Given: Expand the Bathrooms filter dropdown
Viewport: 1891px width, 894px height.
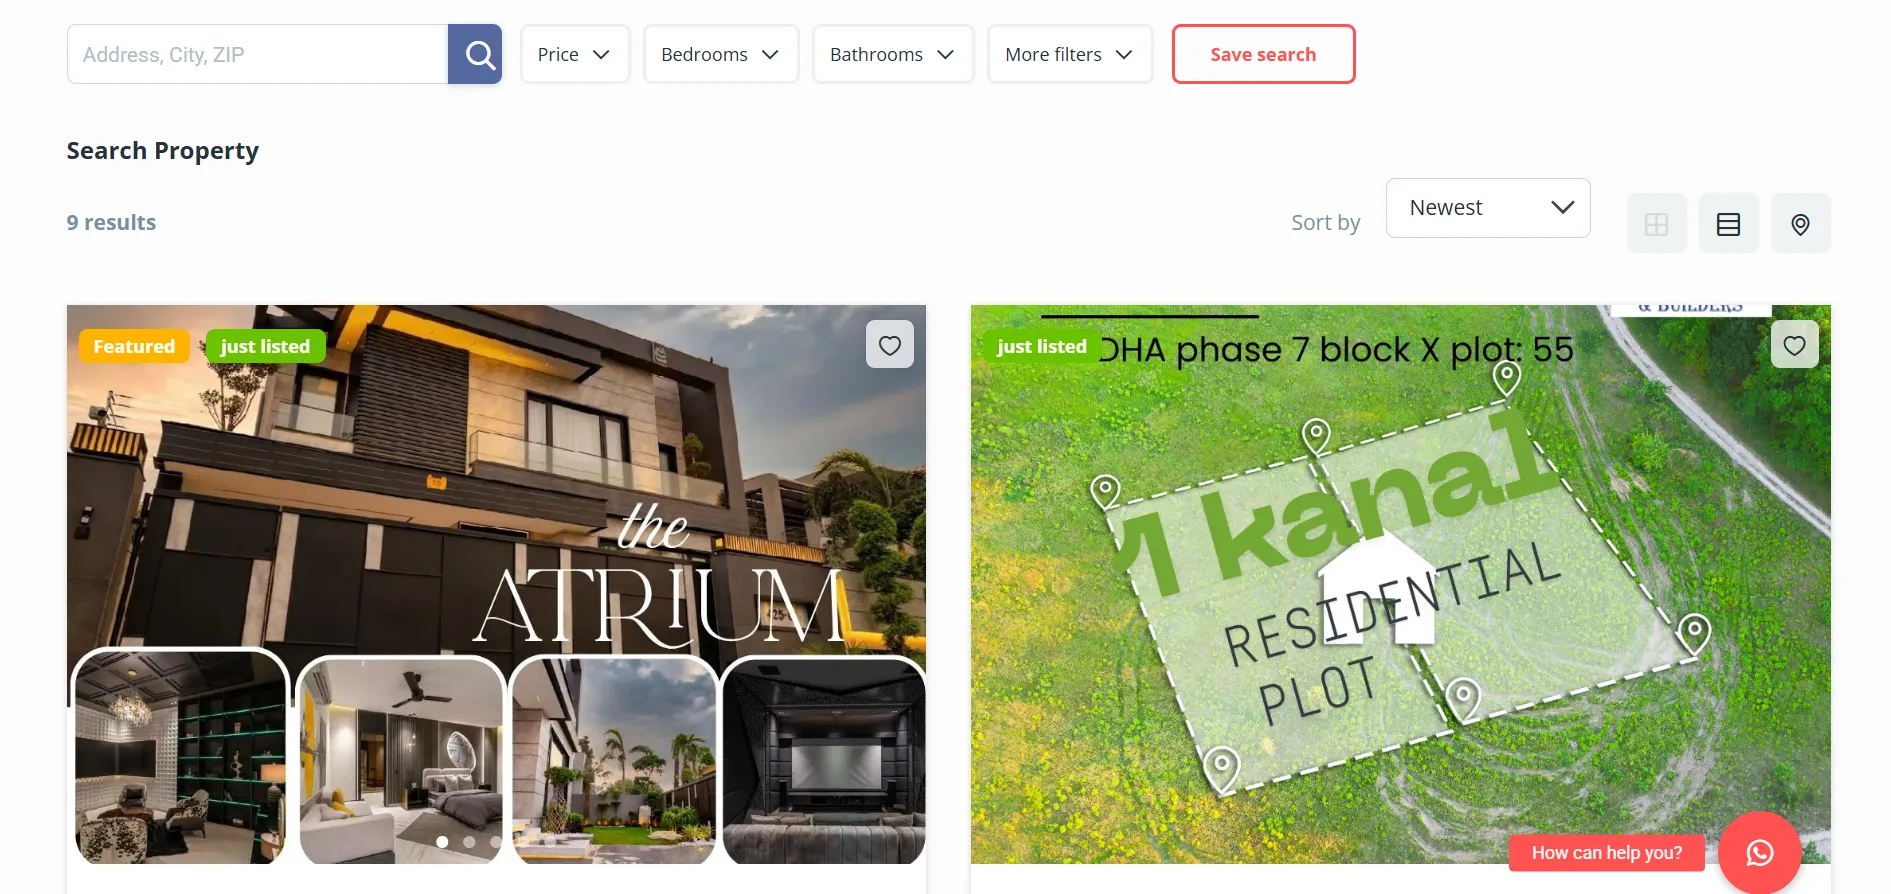Looking at the screenshot, I should point(893,54).
